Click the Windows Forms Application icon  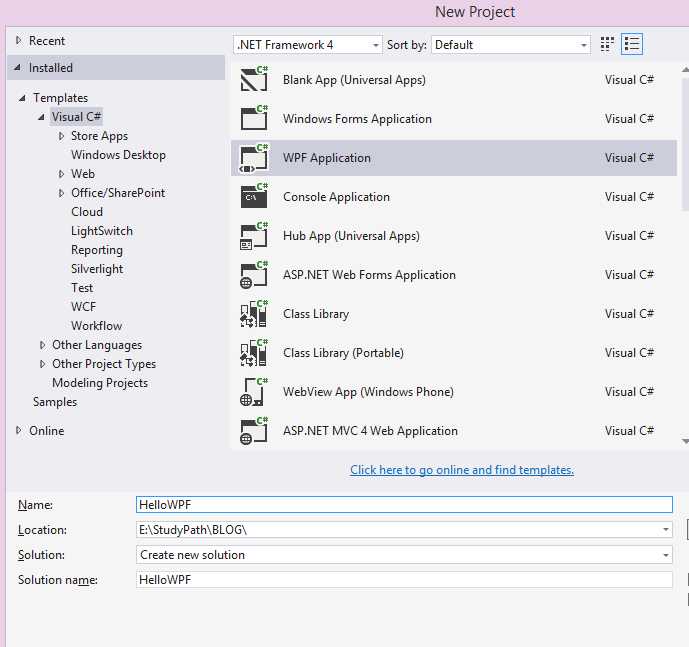[254, 119]
